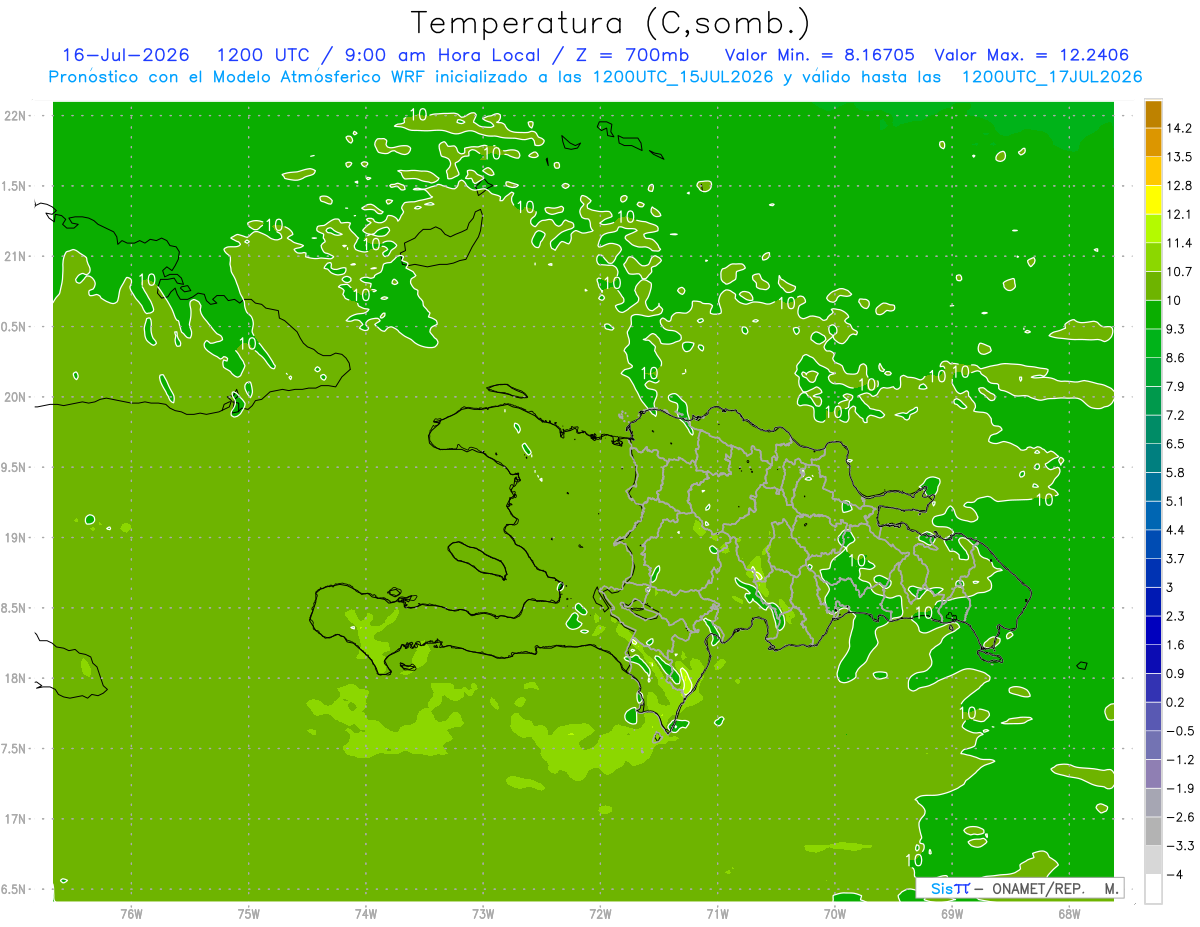The width and height of the screenshot is (1200, 927).
Task: Click the gray color scale segment between -3.3 and -2.6
Action: [x=1153, y=831]
